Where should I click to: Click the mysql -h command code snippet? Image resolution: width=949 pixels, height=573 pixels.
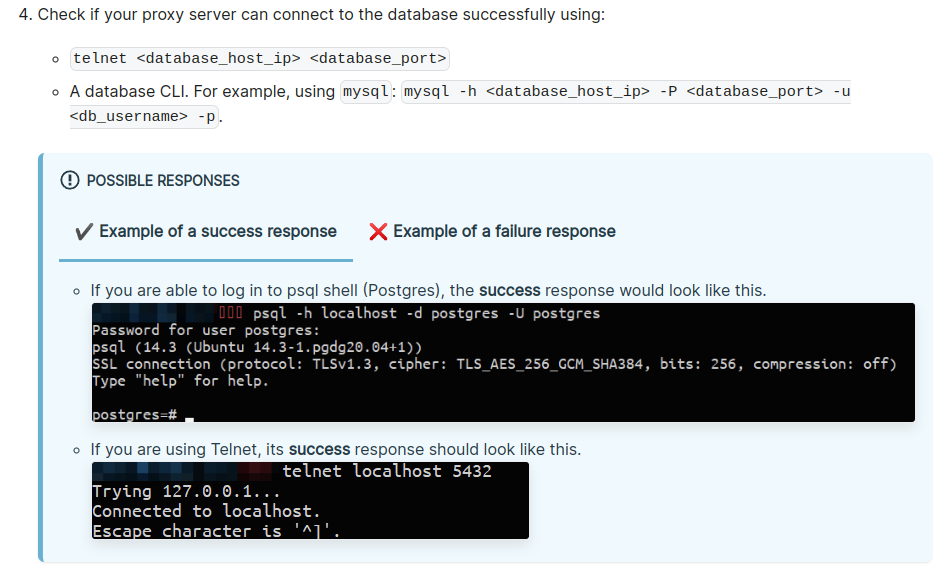click(x=626, y=92)
